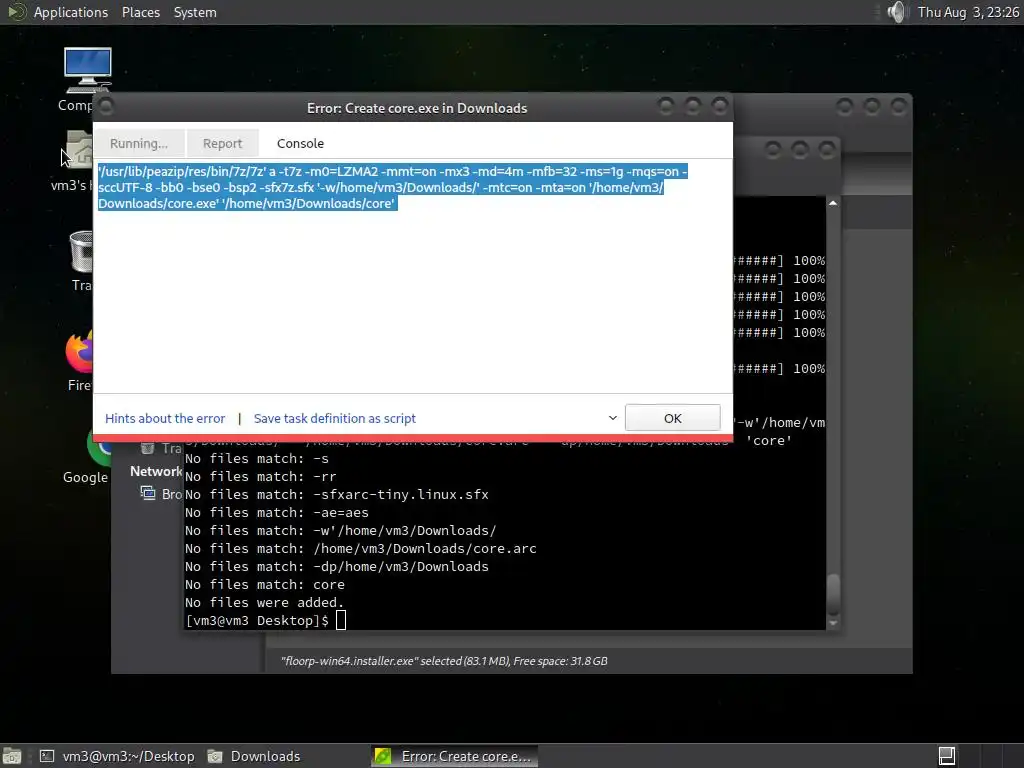This screenshot has width=1024, height=768.
Task: Click 'No files were added.' terminal line
Action: point(264,602)
